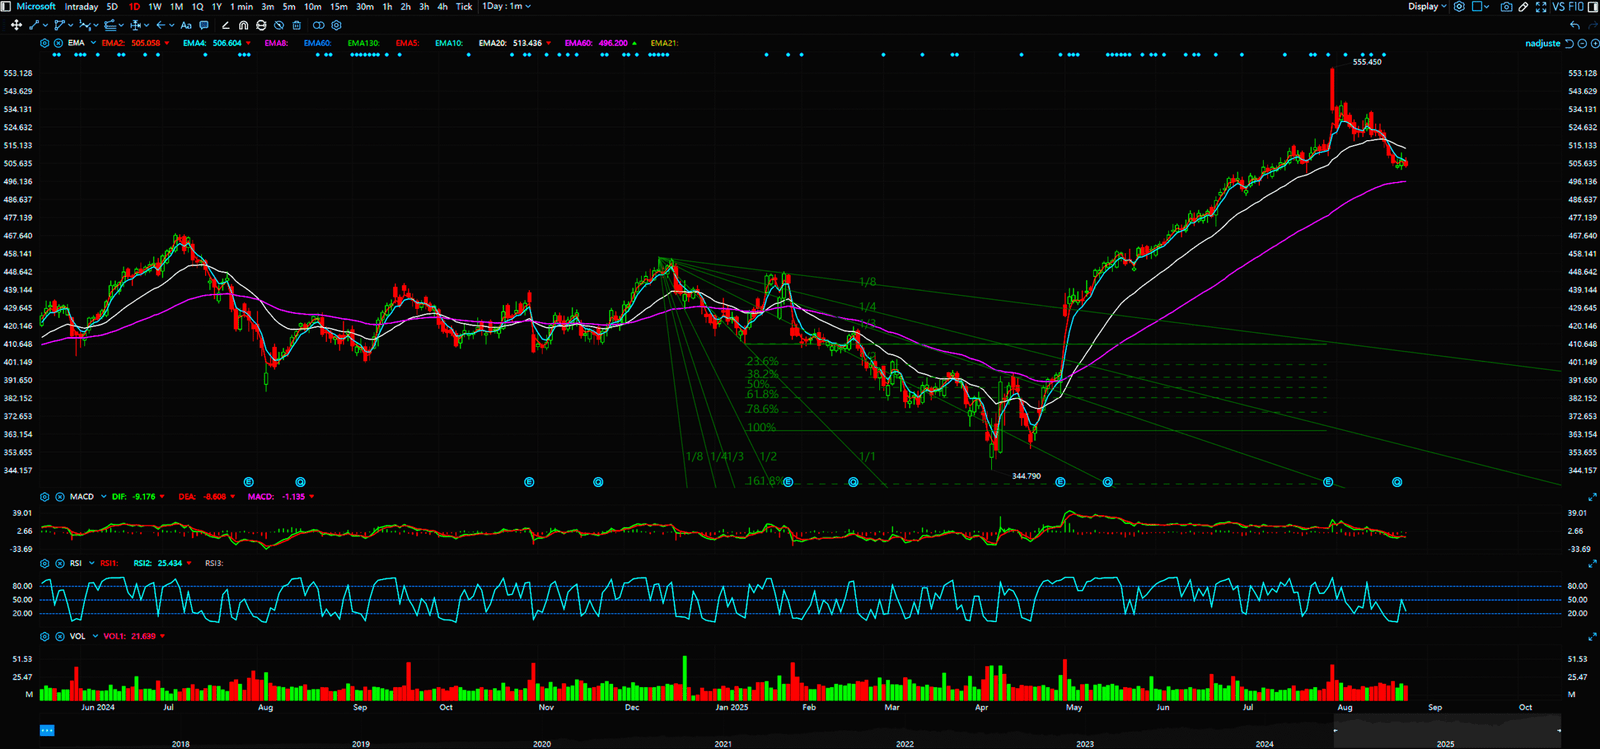Click the text annotation (Aa) tool

pyautogui.click(x=186, y=25)
